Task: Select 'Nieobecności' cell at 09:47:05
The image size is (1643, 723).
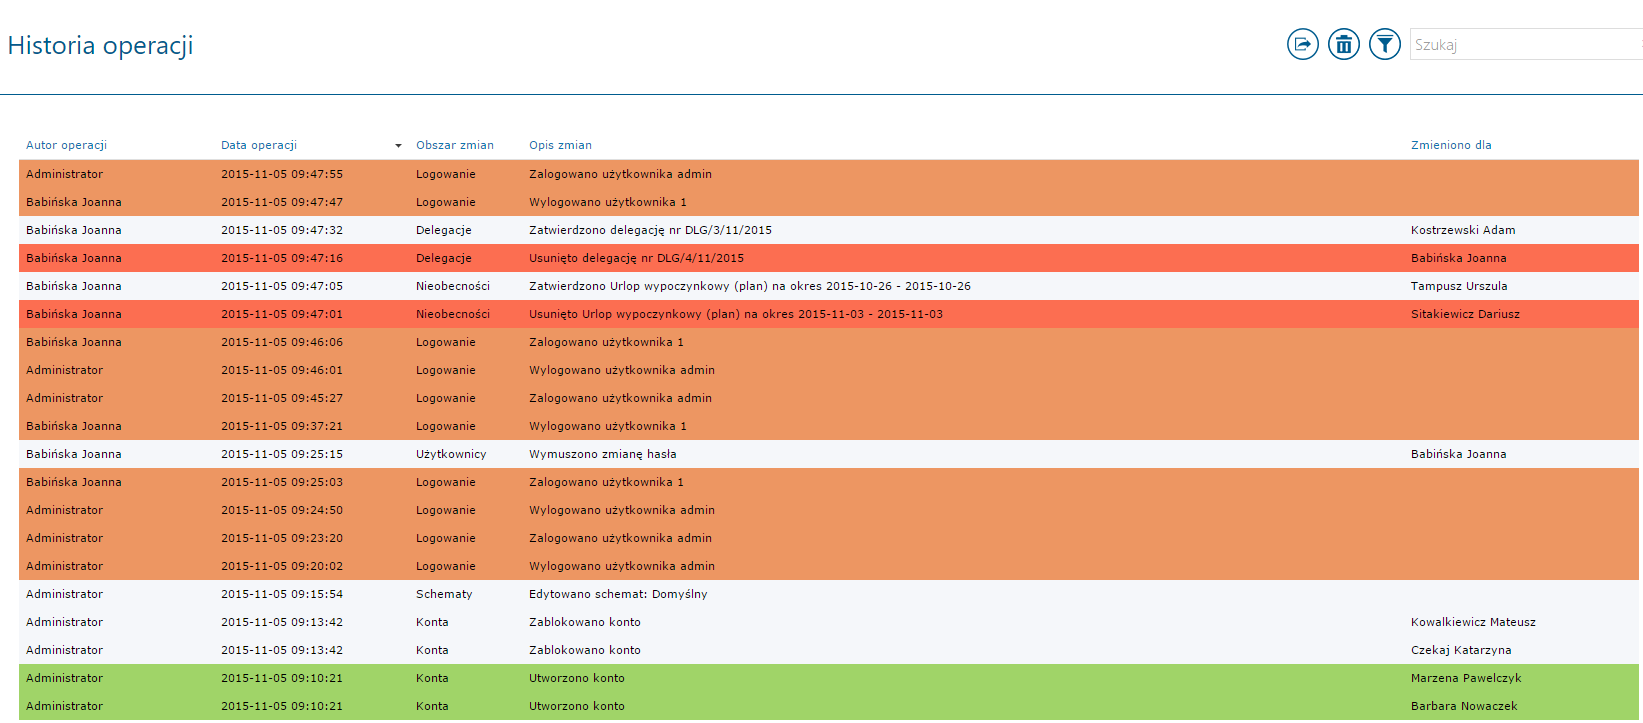Action: point(453,286)
